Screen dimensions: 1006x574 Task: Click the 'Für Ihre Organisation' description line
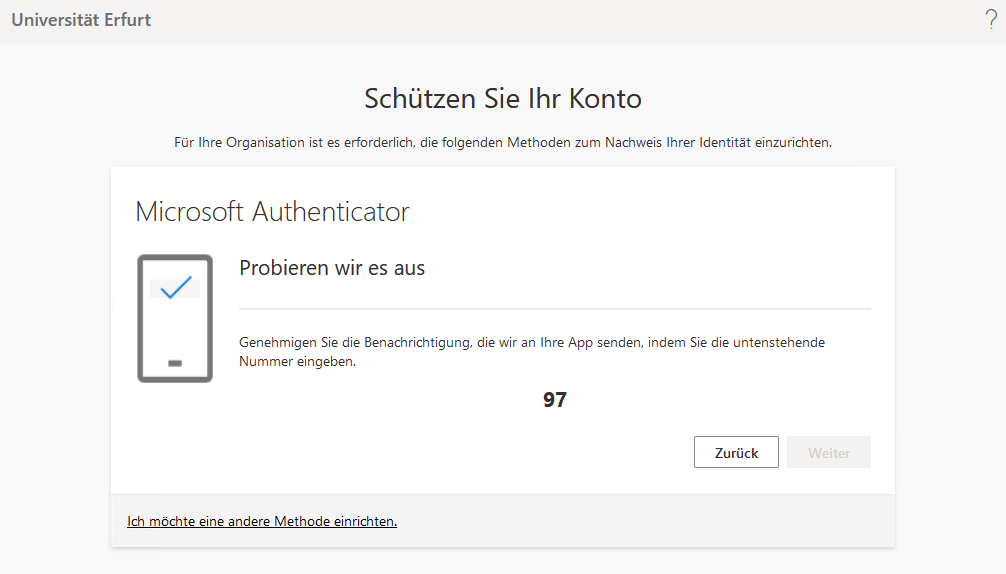(x=502, y=143)
